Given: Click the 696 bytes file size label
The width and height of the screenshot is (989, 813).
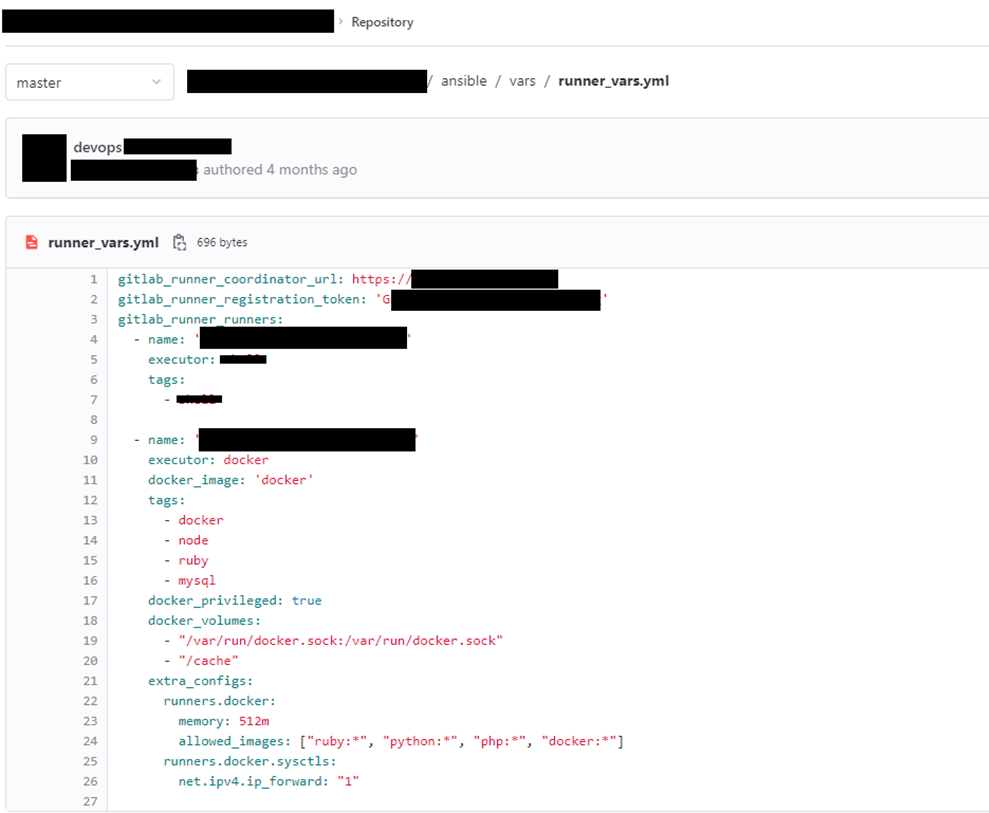Looking at the screenshot, I should tap(222, 242).
